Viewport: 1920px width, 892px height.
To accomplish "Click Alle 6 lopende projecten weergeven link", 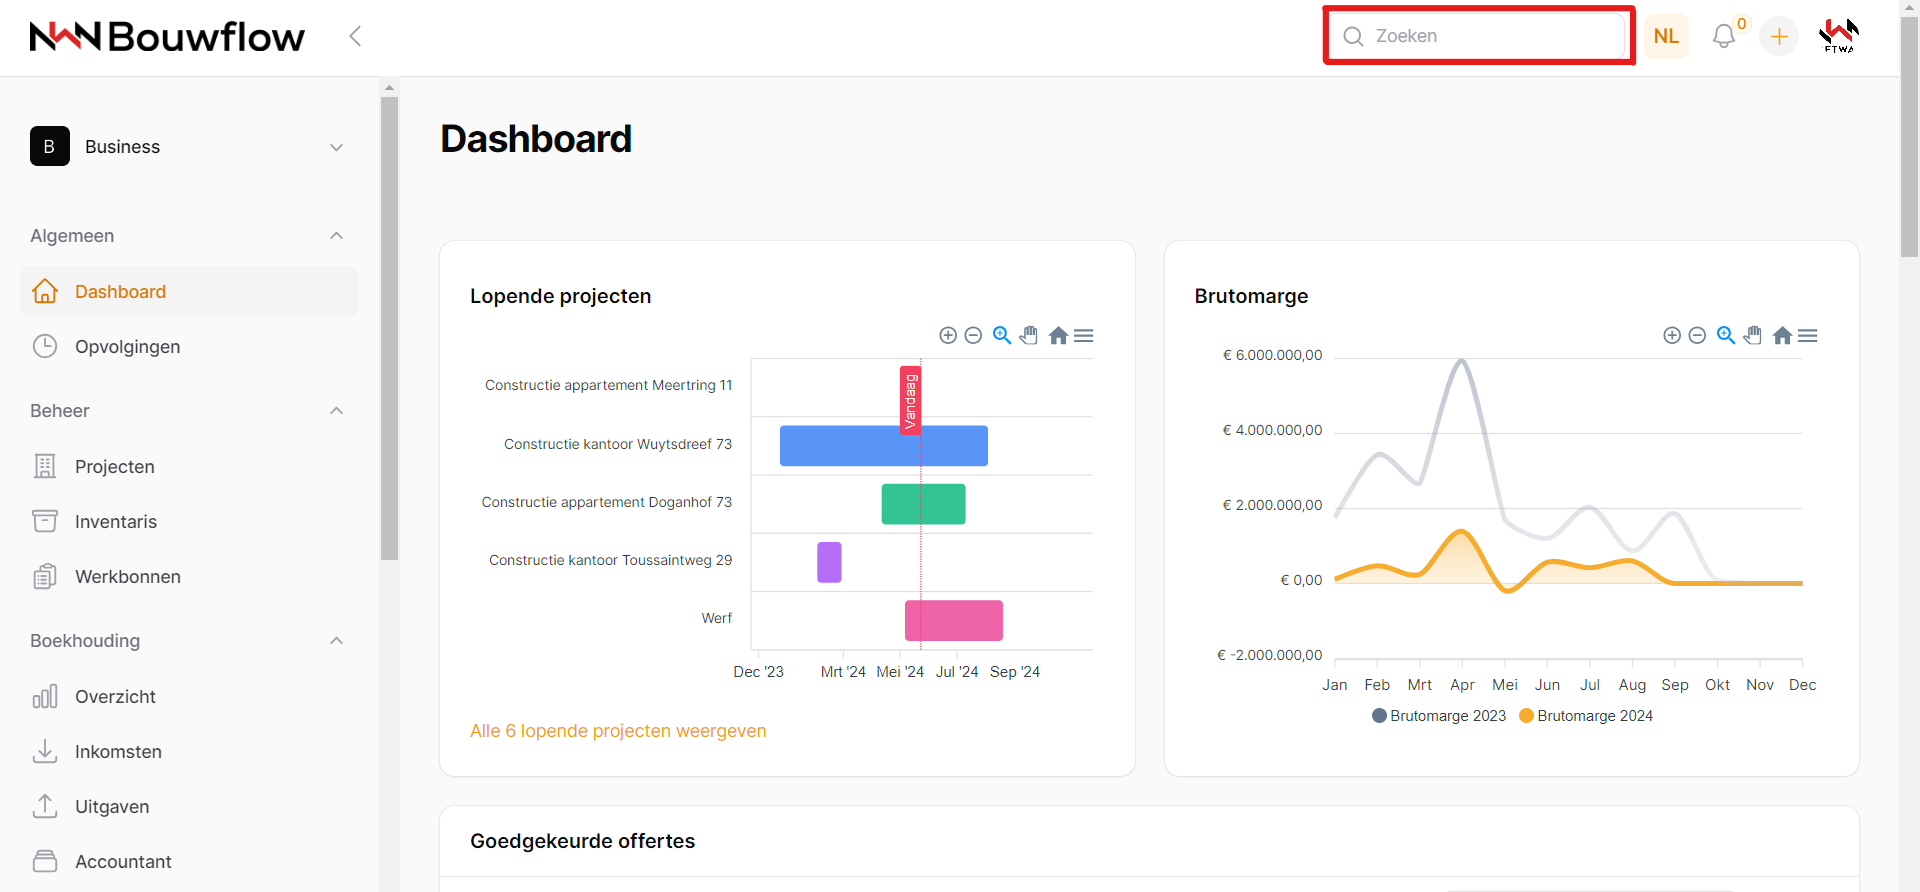I will [618, 731].
